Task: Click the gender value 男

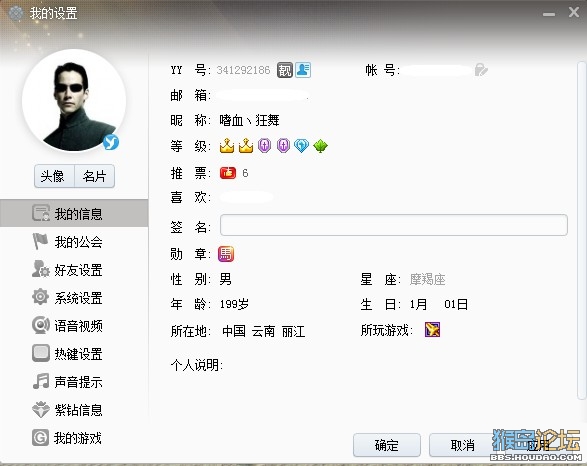Action: pos(226,279)
